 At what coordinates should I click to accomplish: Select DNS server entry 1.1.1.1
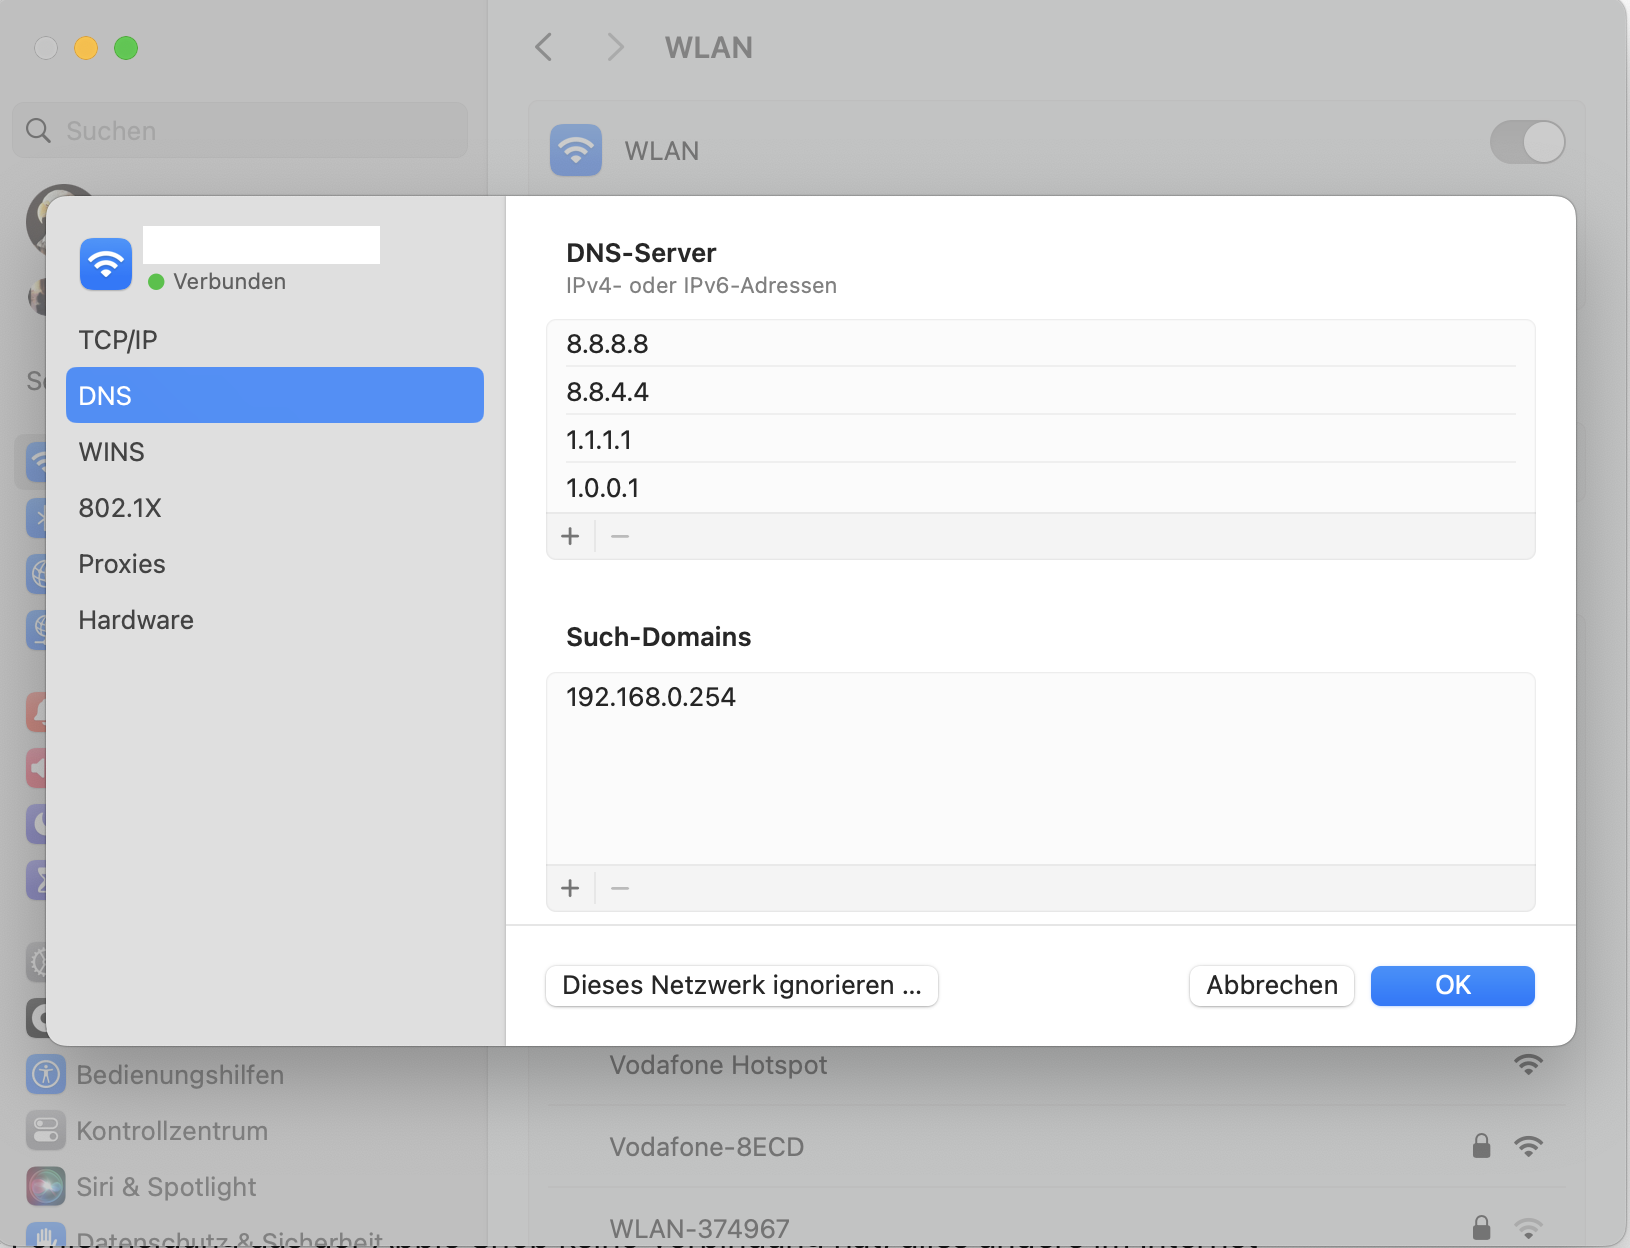click(x=599, y=440)
